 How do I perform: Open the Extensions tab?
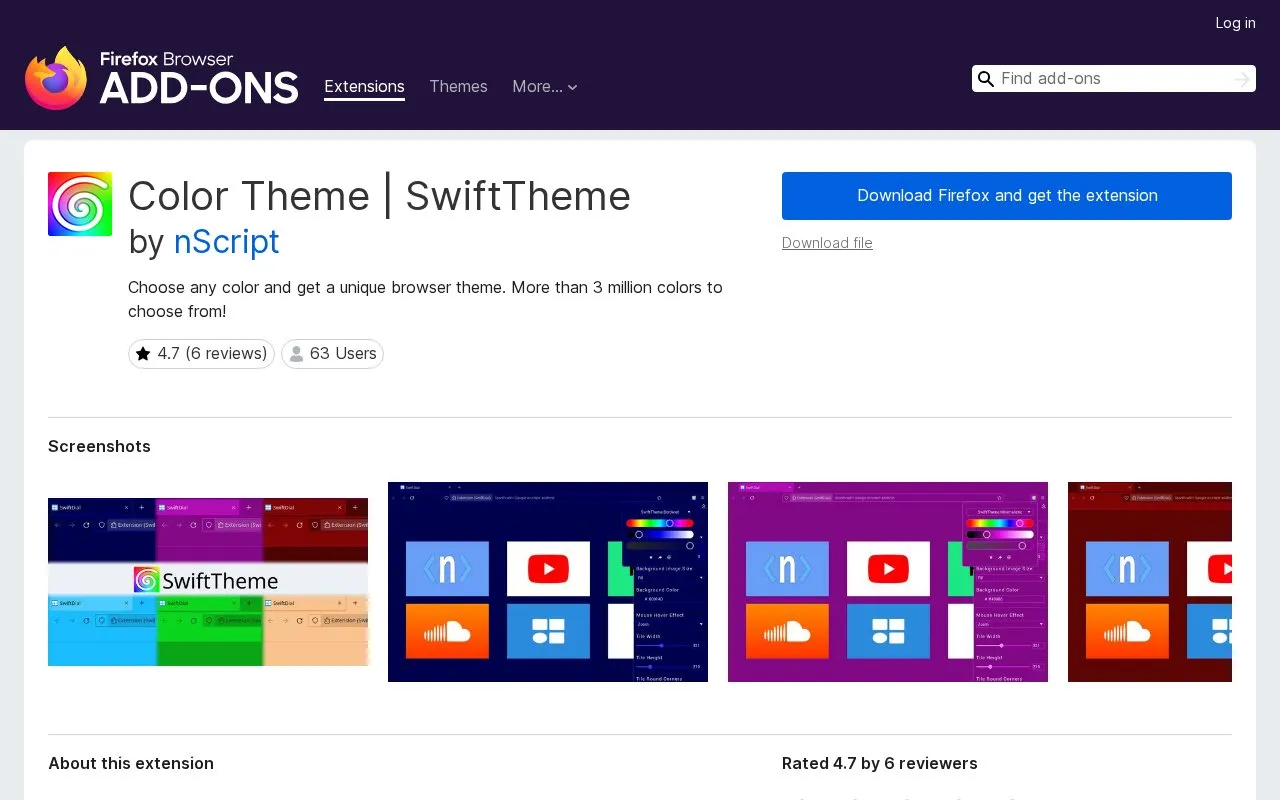tap(364, 87)
